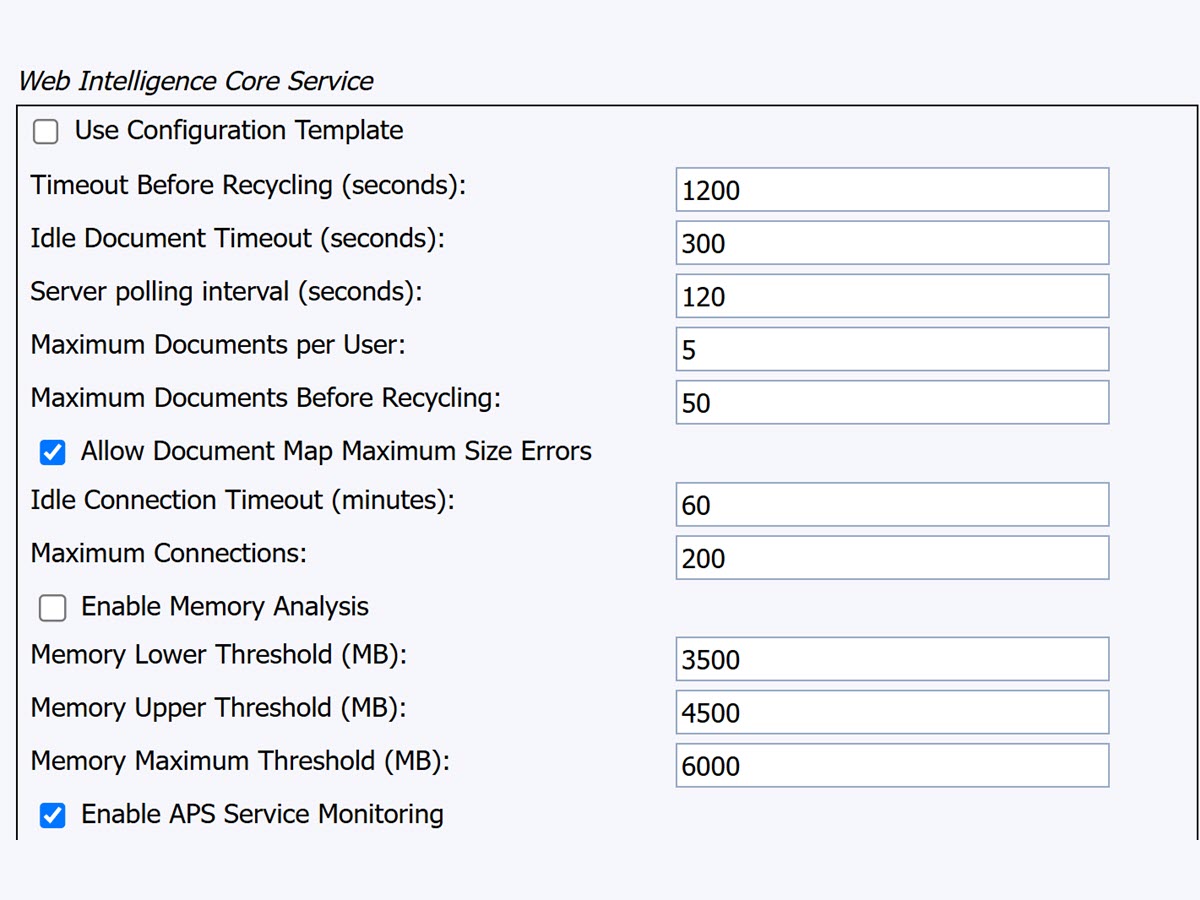Click the Memory Lower Threshold (MB) label
Image resolution: width=1200 pixels, height=900 pixels.
tap(220, 654)
